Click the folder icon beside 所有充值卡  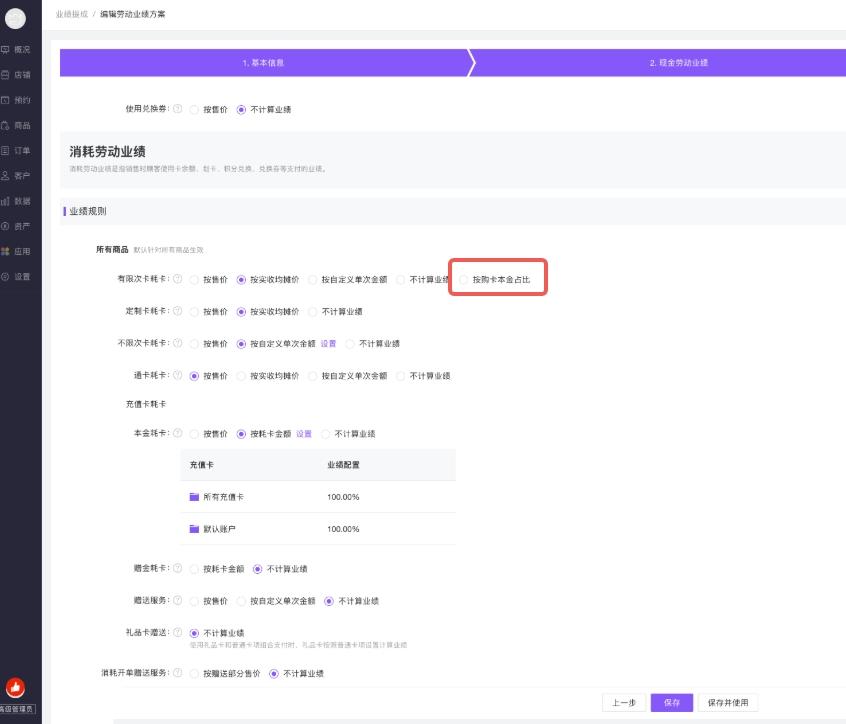point(194,496)
